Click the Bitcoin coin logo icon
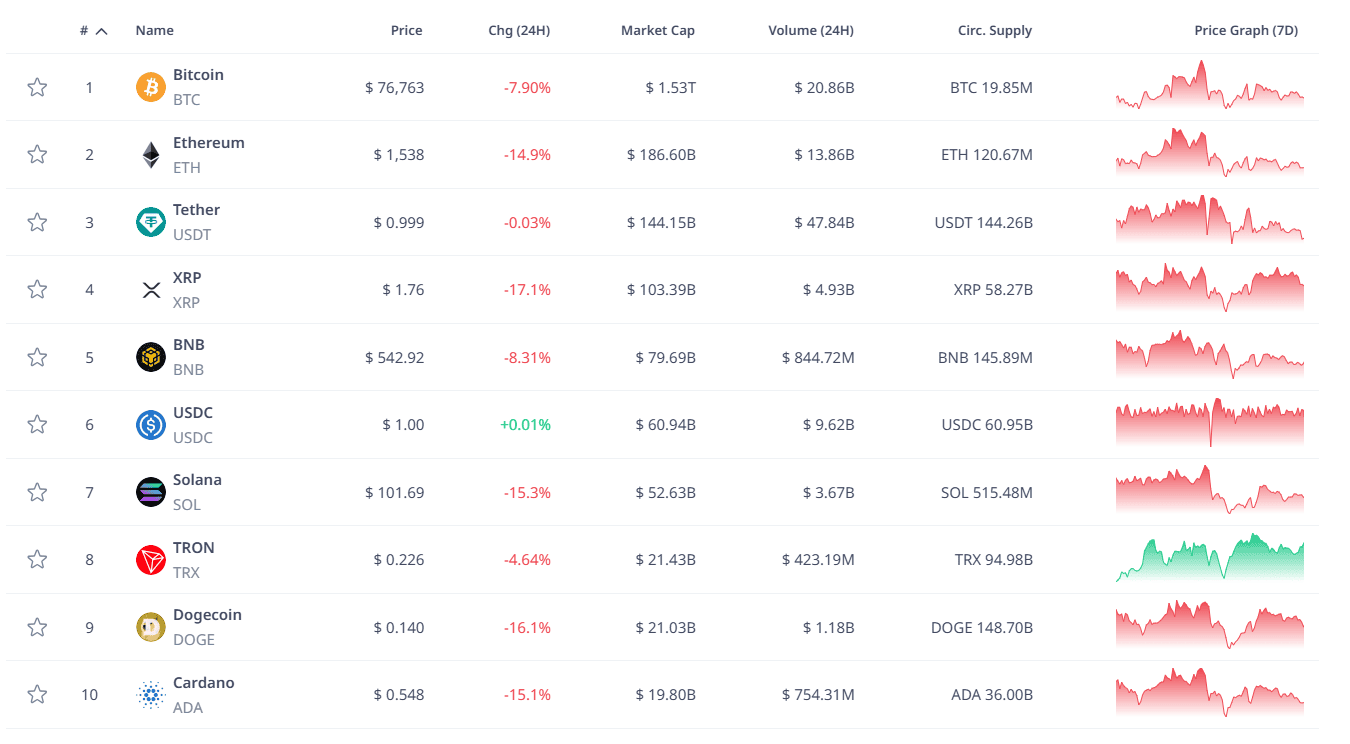The height and width of the screenshot is (744, 1350). 151,87
